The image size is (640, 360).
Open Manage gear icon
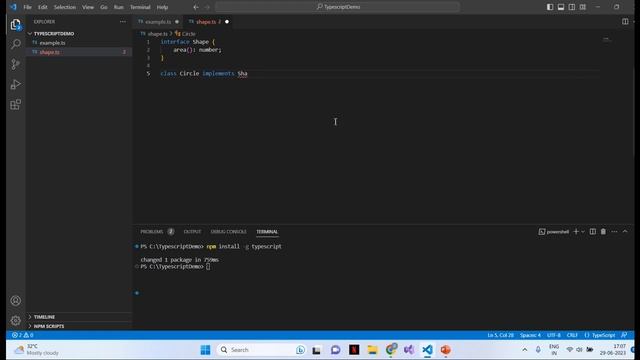pos(16,320)
